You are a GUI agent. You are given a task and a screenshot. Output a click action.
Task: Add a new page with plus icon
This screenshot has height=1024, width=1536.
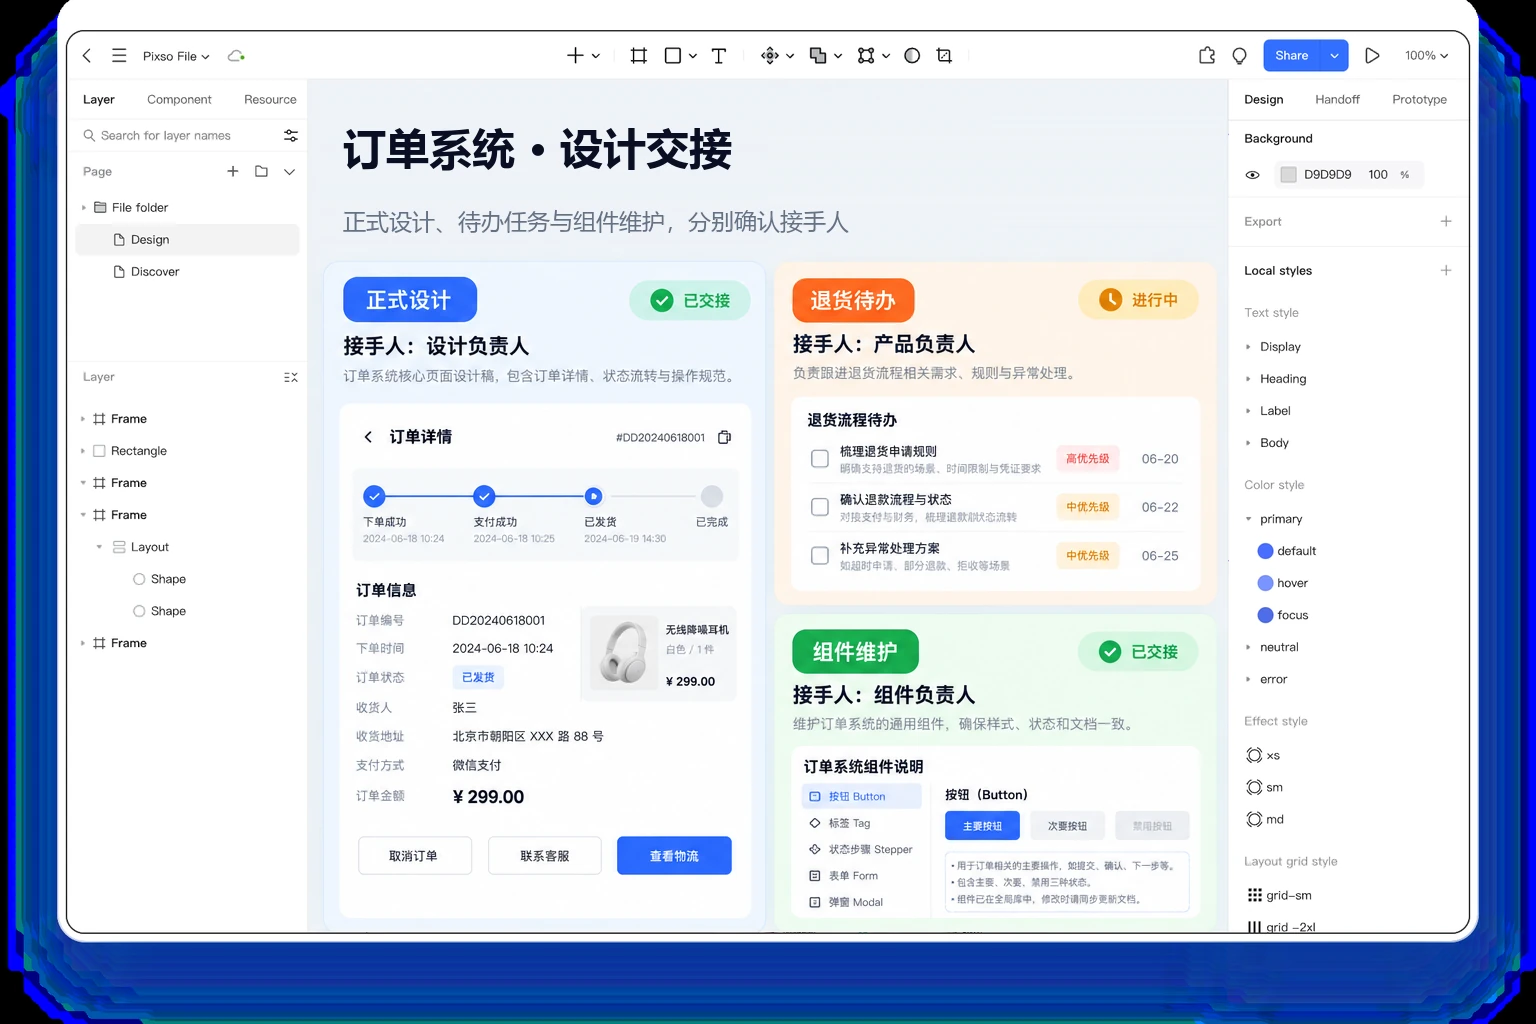[233, 171]
